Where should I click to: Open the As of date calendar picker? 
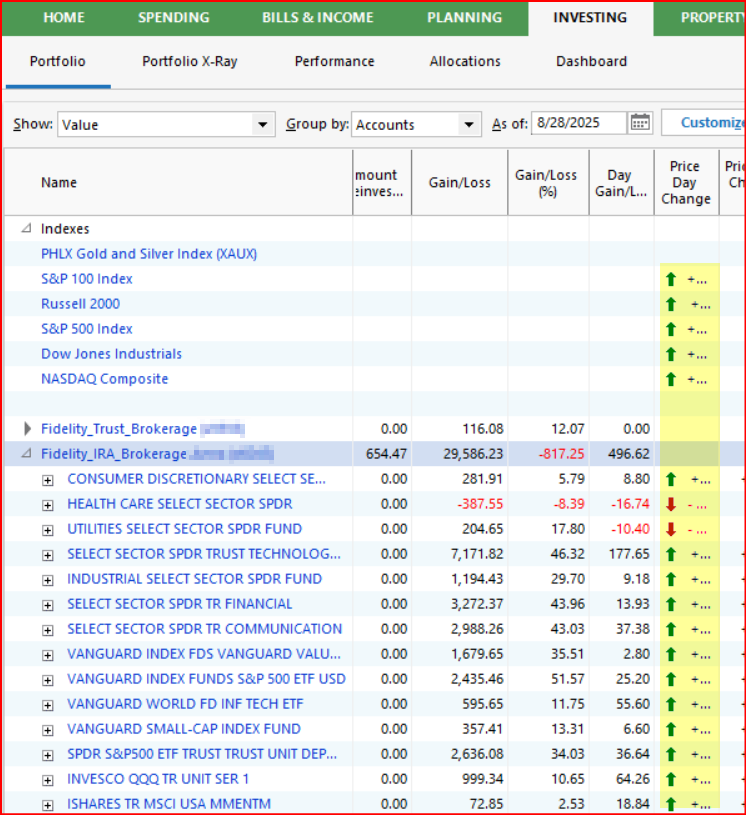point(639,123)
